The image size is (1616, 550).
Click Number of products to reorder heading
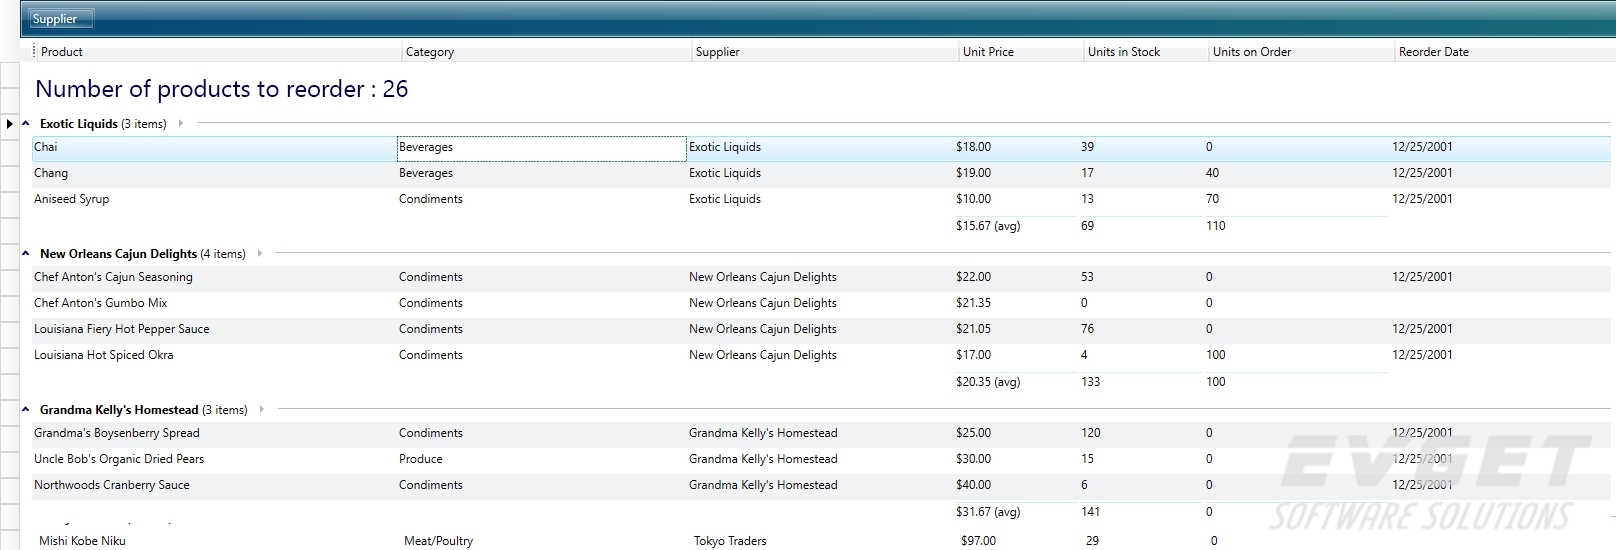tap(222, 89)
